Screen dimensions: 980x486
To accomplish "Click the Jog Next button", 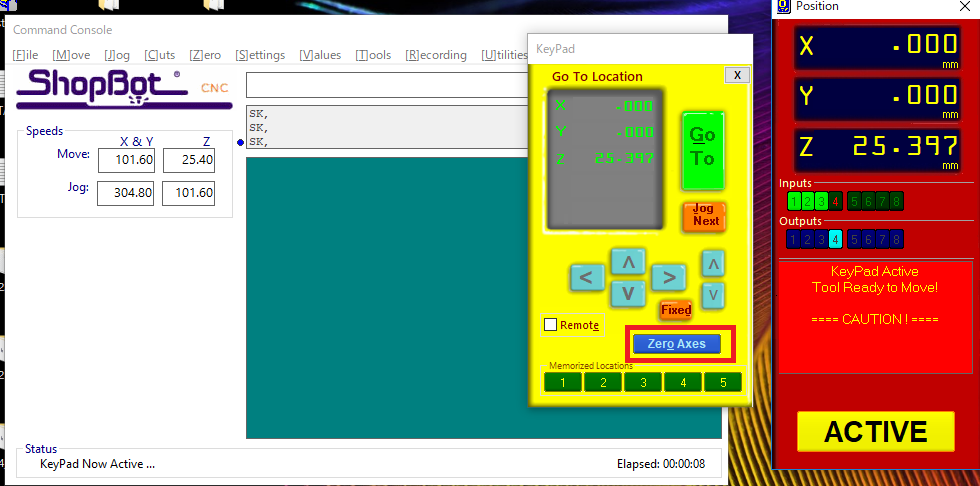I will pos(704,216).
